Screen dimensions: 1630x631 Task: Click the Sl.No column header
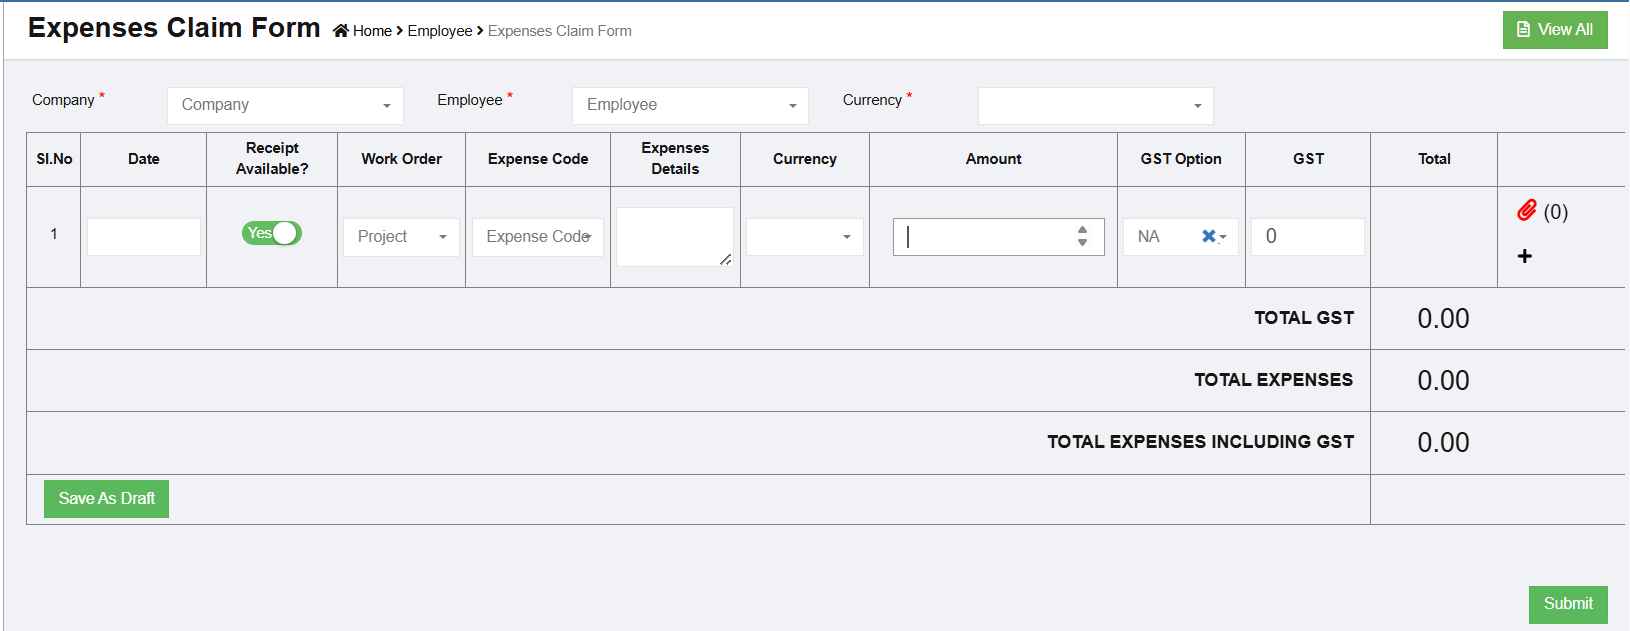pos(54,158)
